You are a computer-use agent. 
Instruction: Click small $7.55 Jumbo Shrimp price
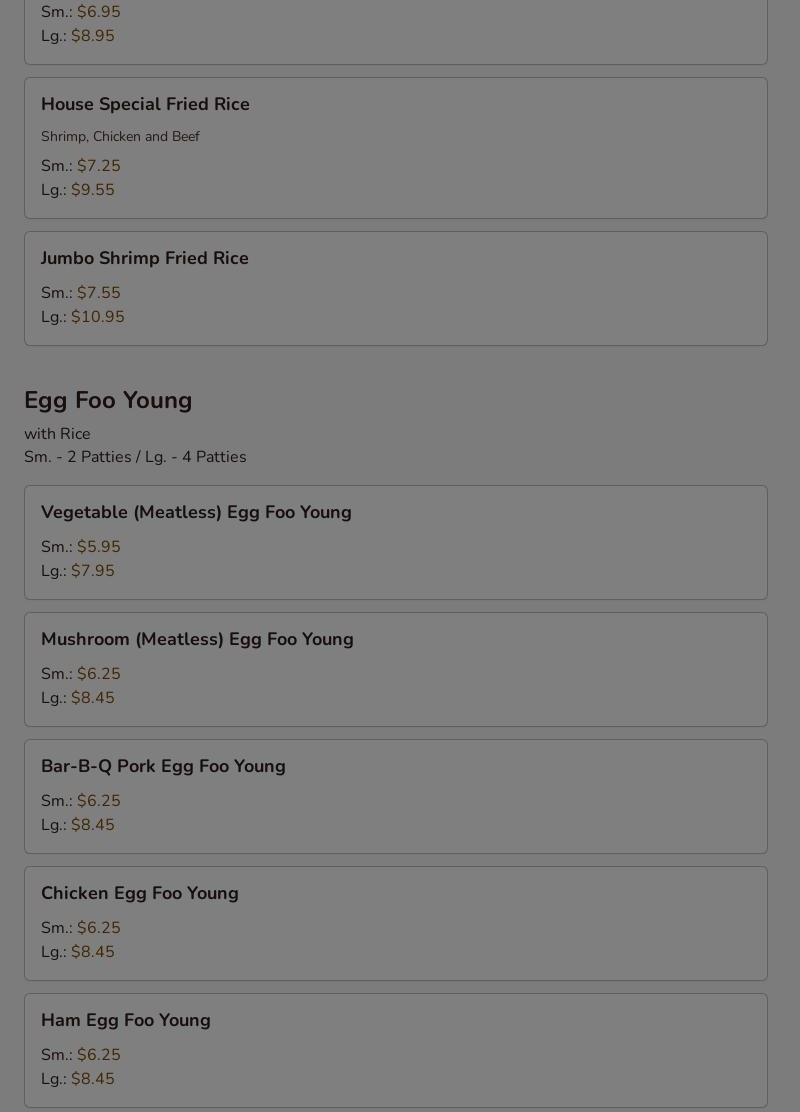(99, 292)
